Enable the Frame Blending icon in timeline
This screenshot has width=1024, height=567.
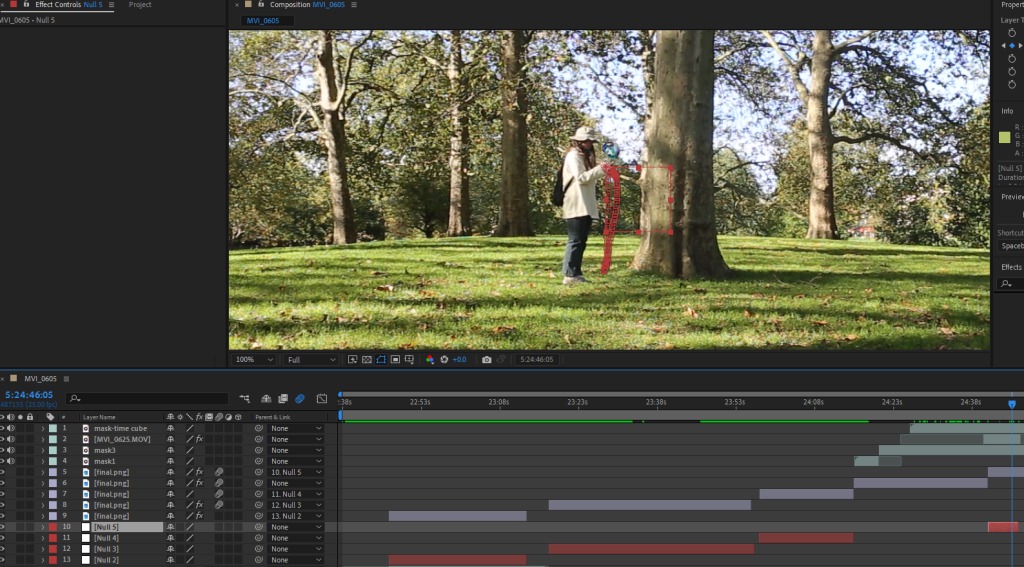pos(283,398)
